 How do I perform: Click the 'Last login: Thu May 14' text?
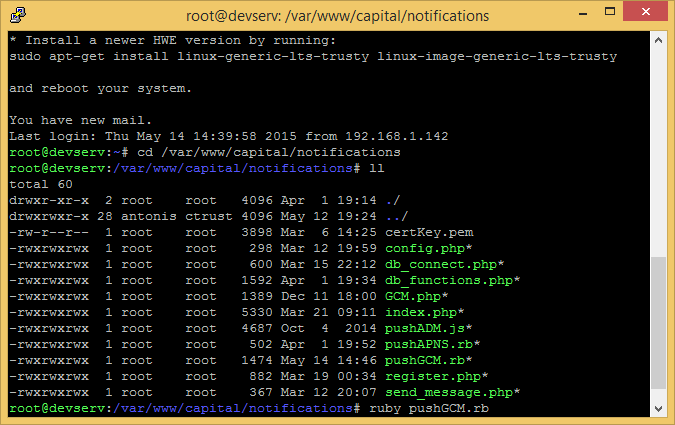click(97, 136)
